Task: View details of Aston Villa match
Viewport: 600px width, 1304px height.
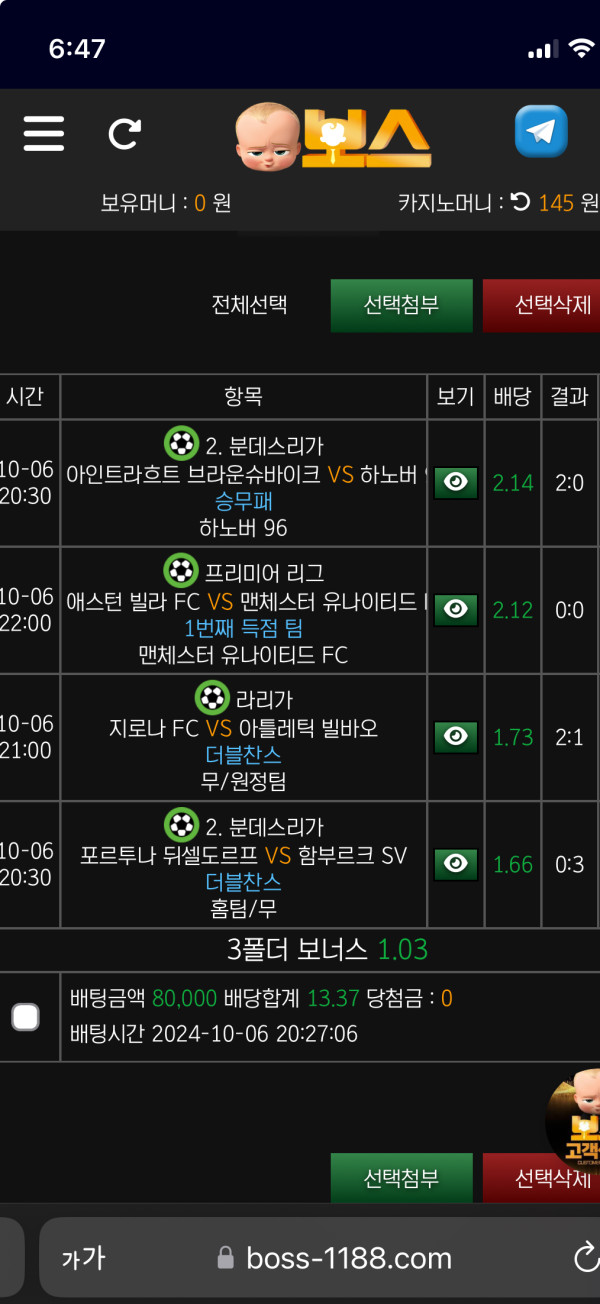Action: (455, 610)
